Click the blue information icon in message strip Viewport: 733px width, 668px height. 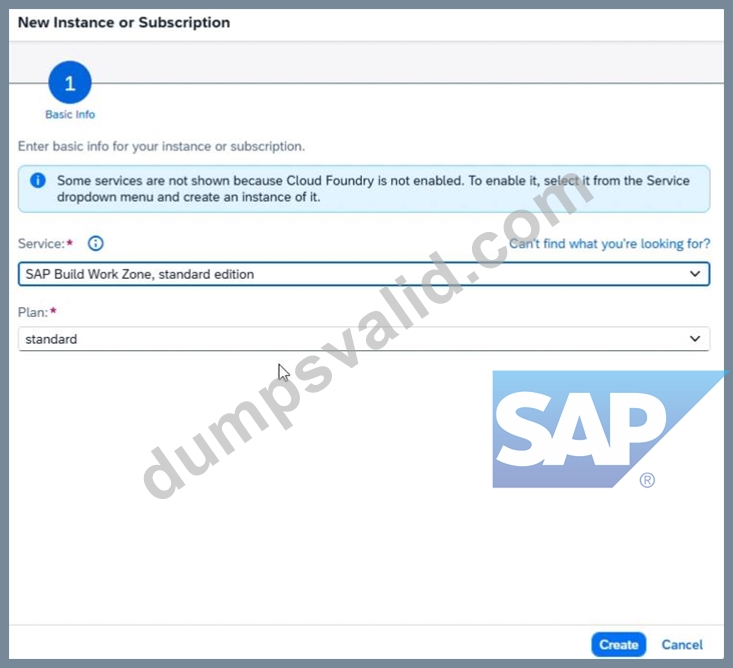[37, 180]
